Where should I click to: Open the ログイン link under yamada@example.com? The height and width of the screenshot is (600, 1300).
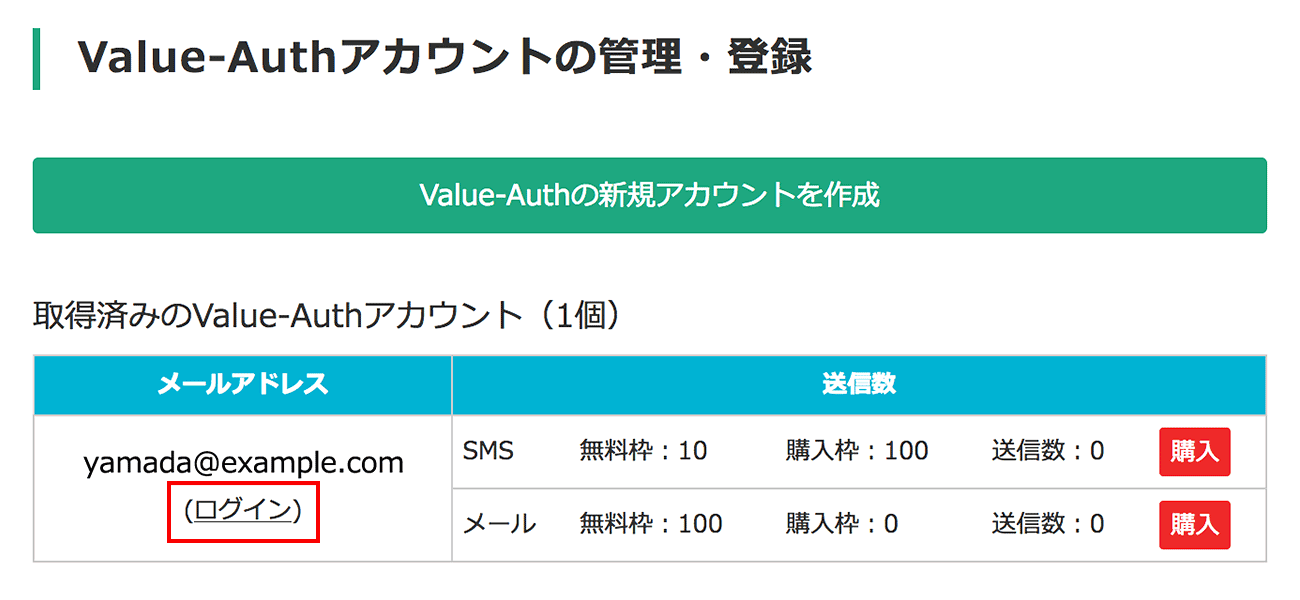click(243, 510)
